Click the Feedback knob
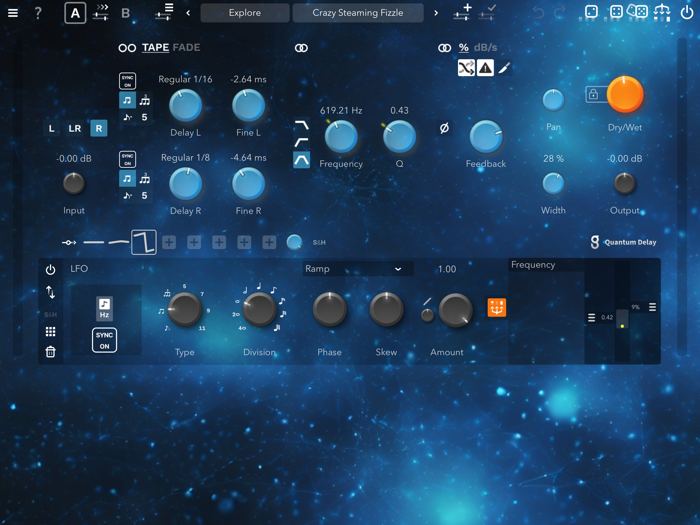 click(x=486, y=137)
